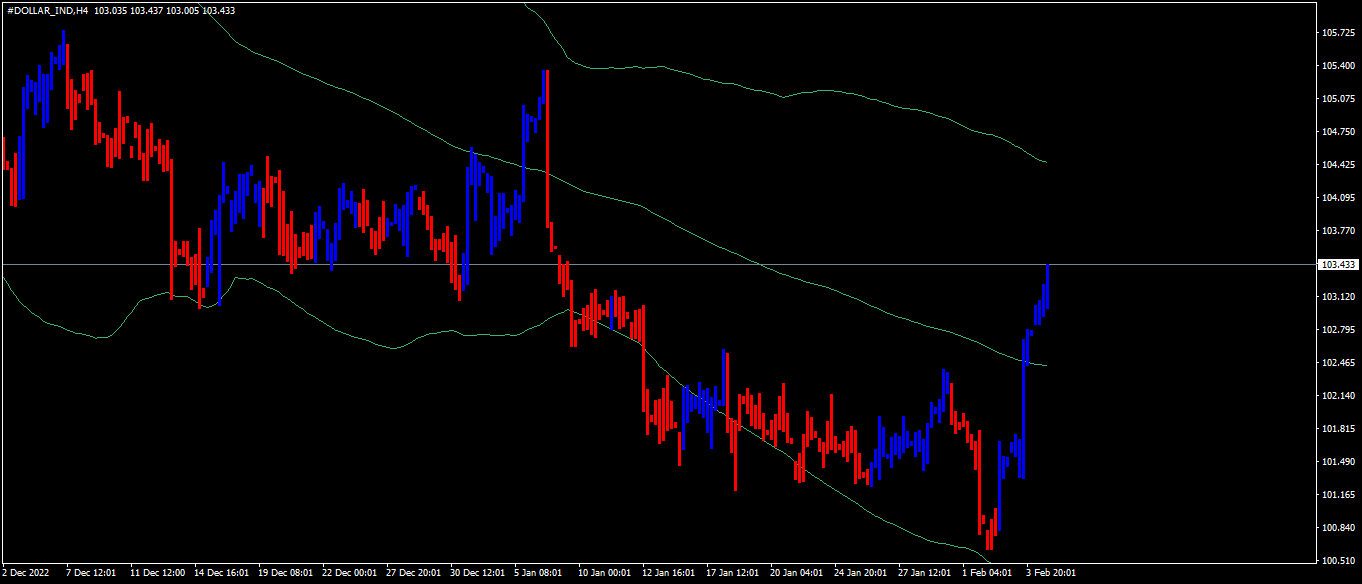Viewport: 1362px width, 584px height.
Task: Click the 100.510 price axis label
Action: [1338, 561]
